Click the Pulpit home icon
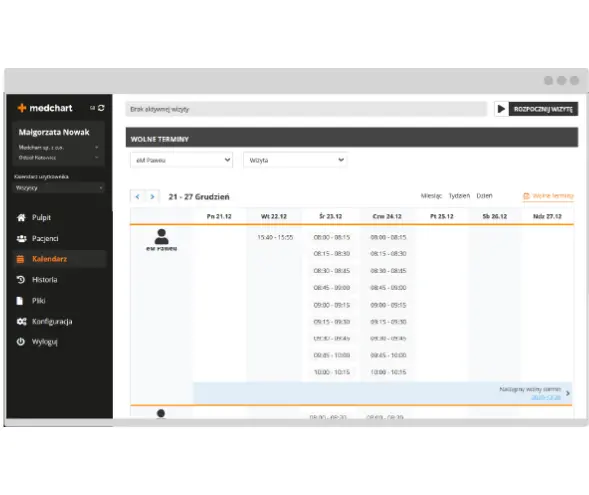 click(x=21, y=217)
